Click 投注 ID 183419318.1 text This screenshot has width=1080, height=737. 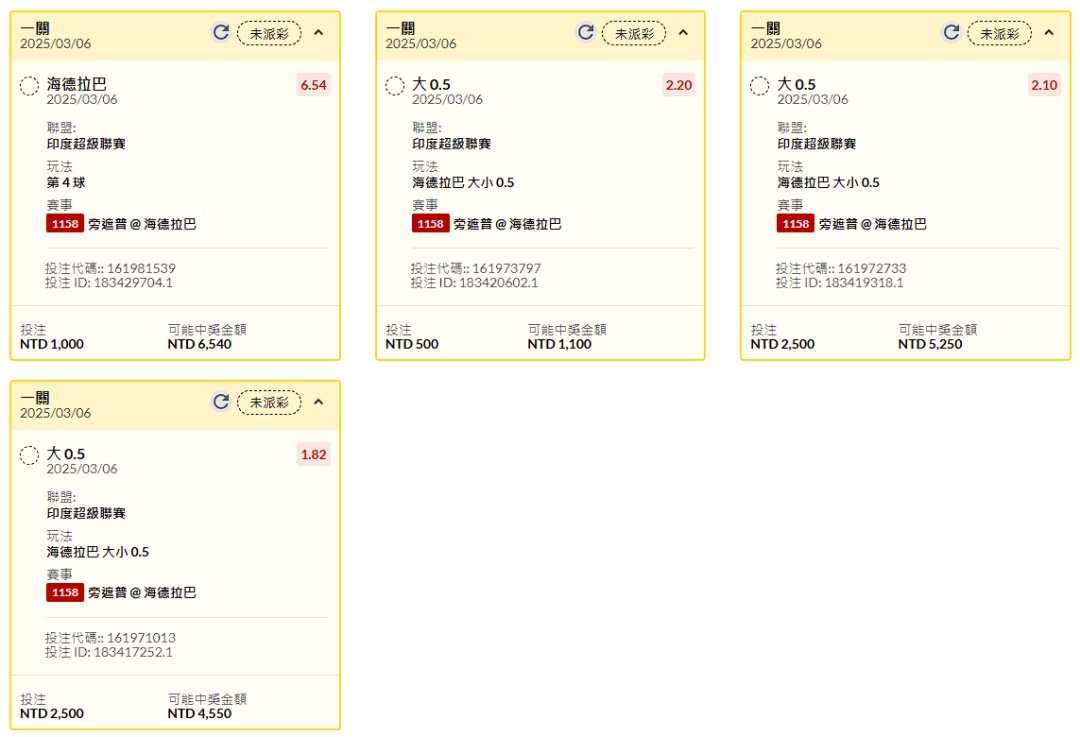point(840,282)
